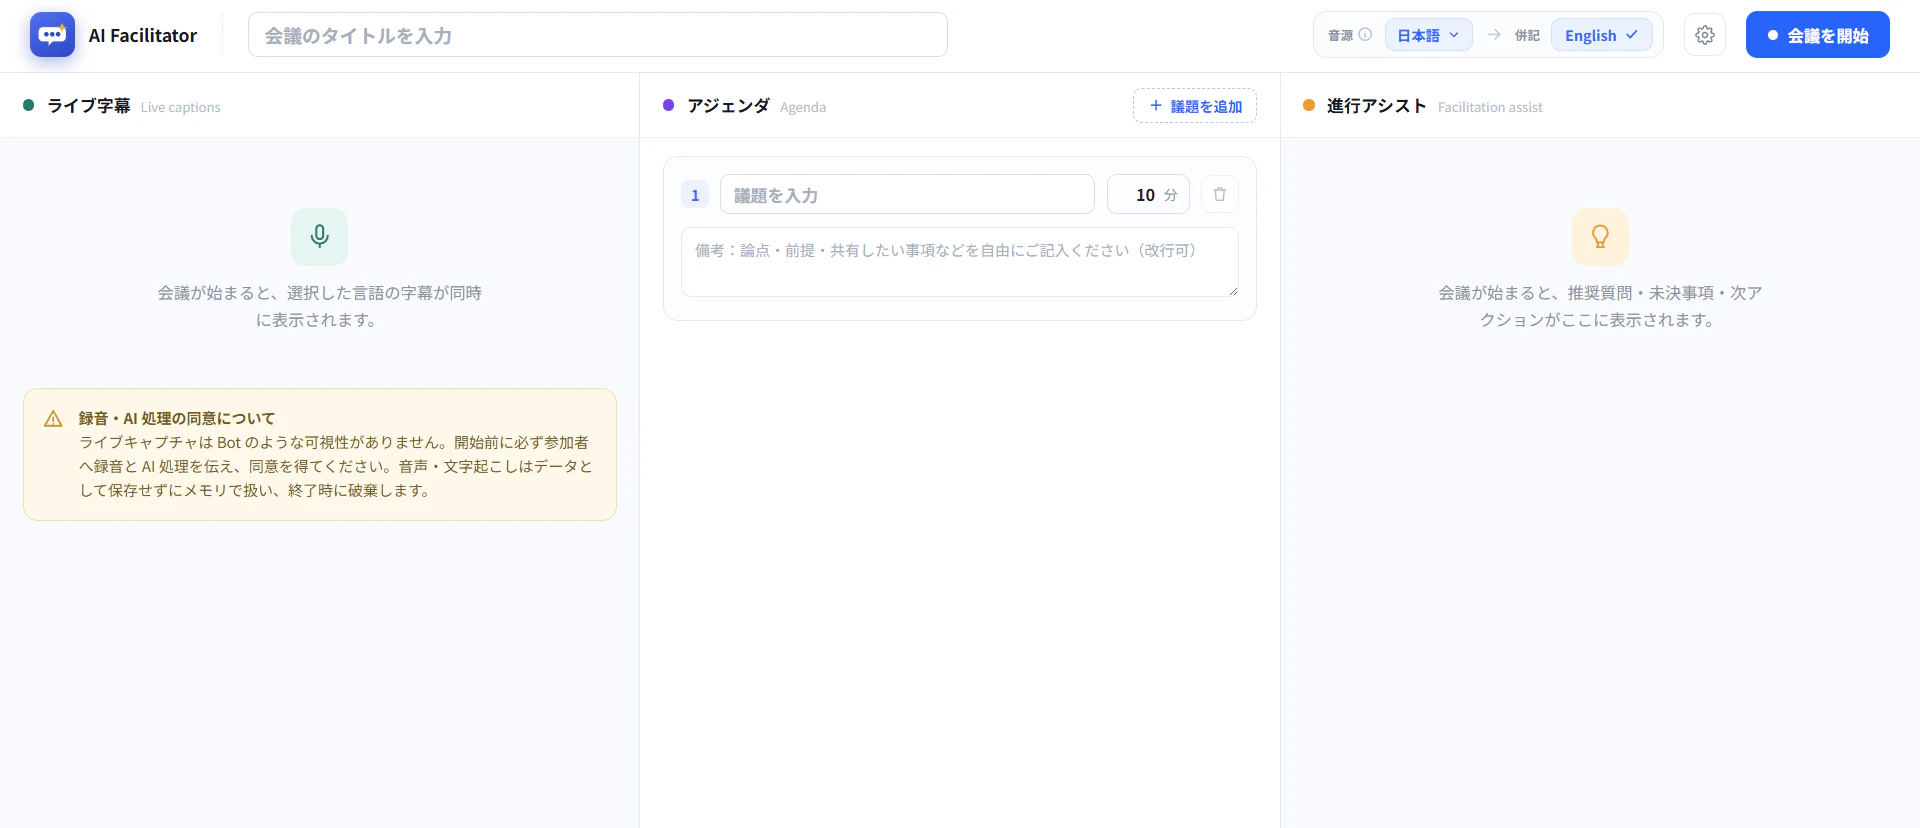This screenshot has height=828, width=1920.
Task: Click the アジェンダ panel heading
Action: click(728, 106)
